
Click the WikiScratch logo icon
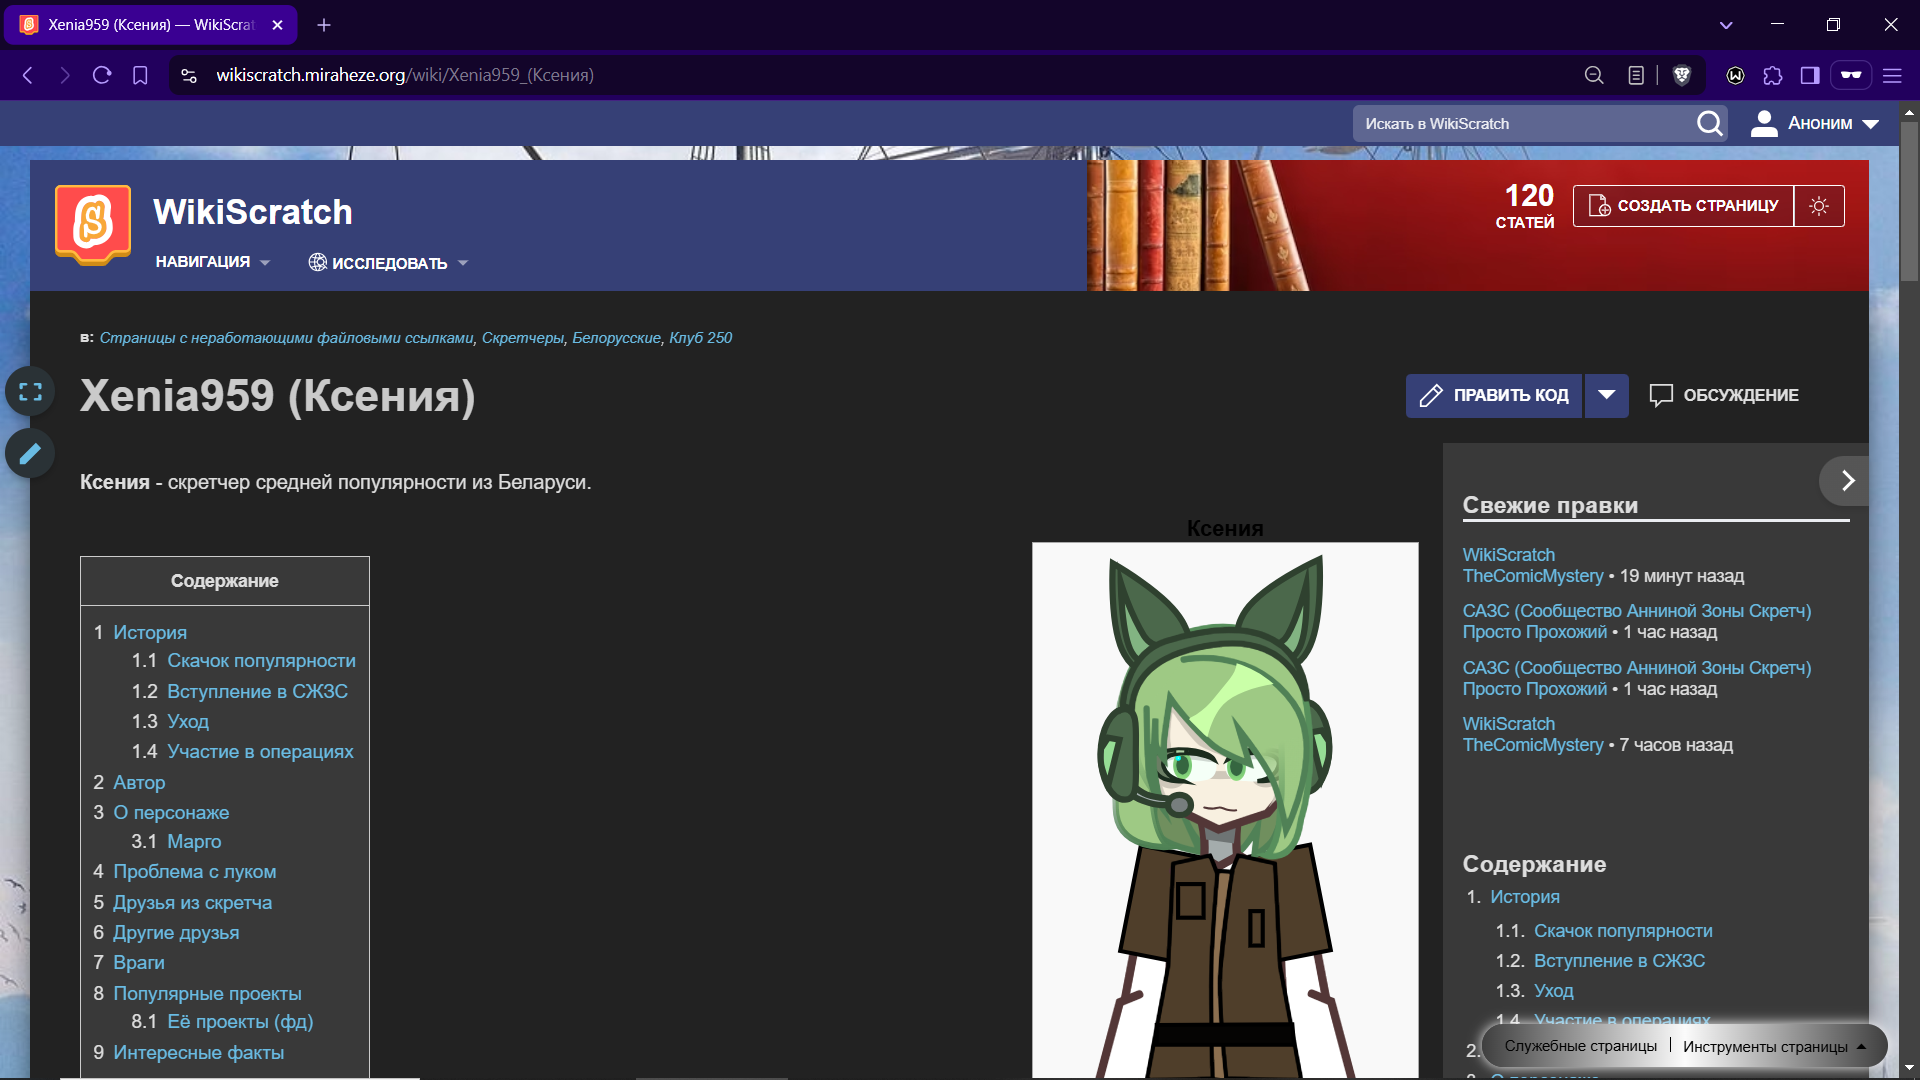[93, 223]
